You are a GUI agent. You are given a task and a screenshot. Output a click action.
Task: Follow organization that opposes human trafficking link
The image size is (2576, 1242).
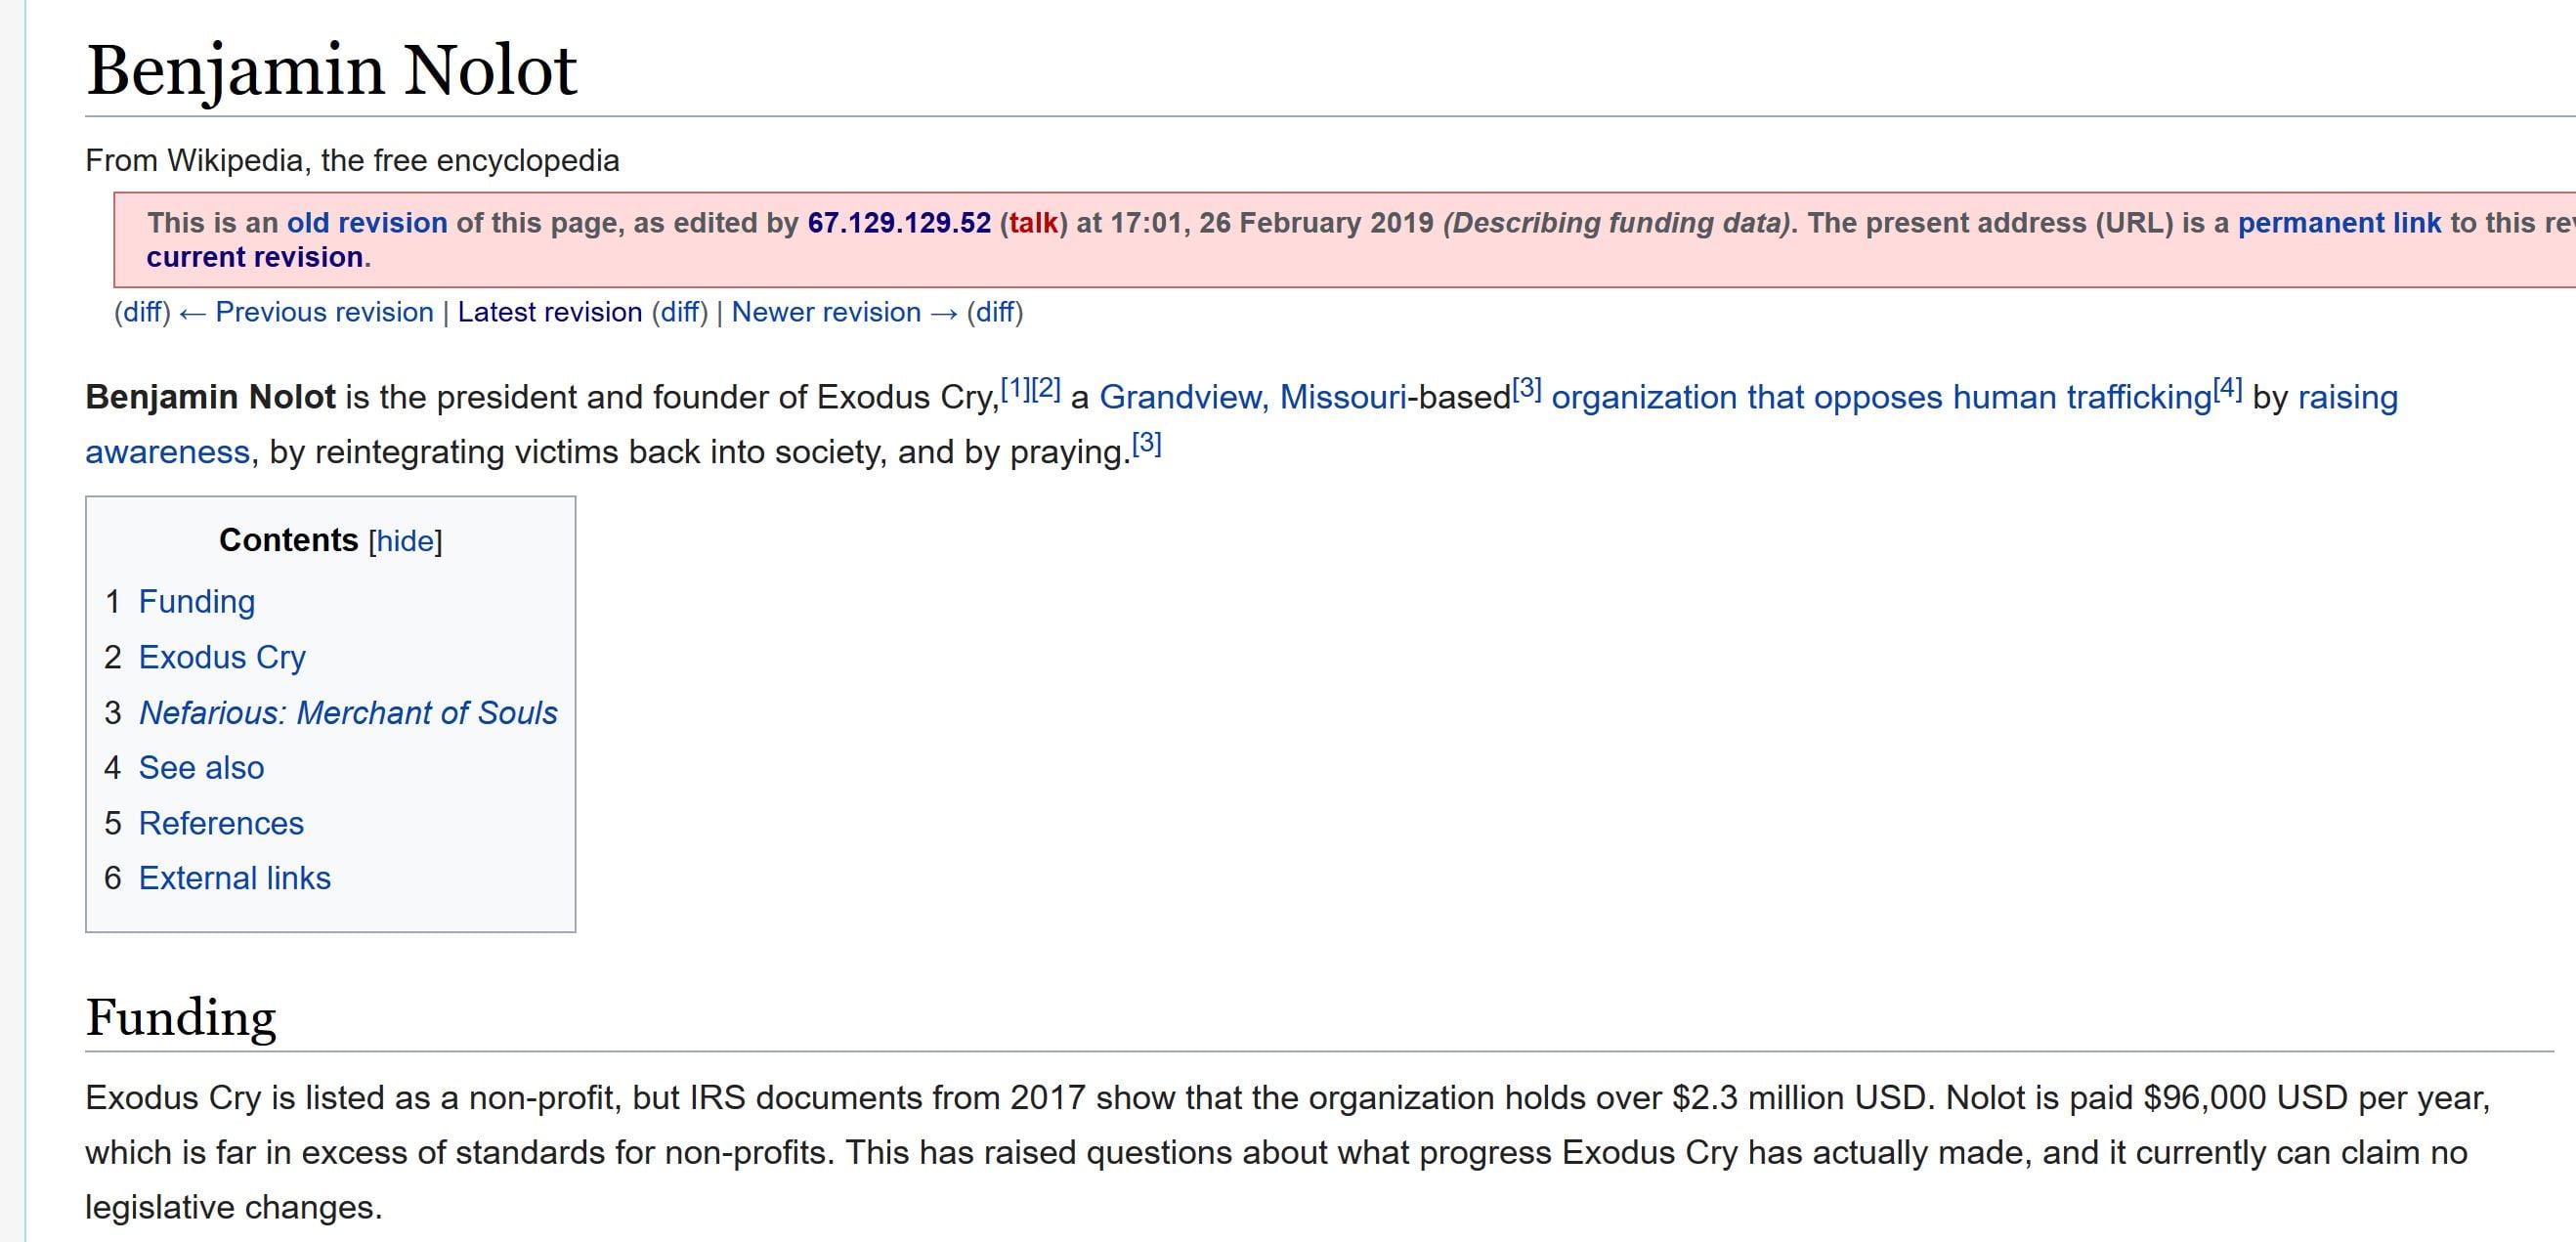[x=1880, y=398]
